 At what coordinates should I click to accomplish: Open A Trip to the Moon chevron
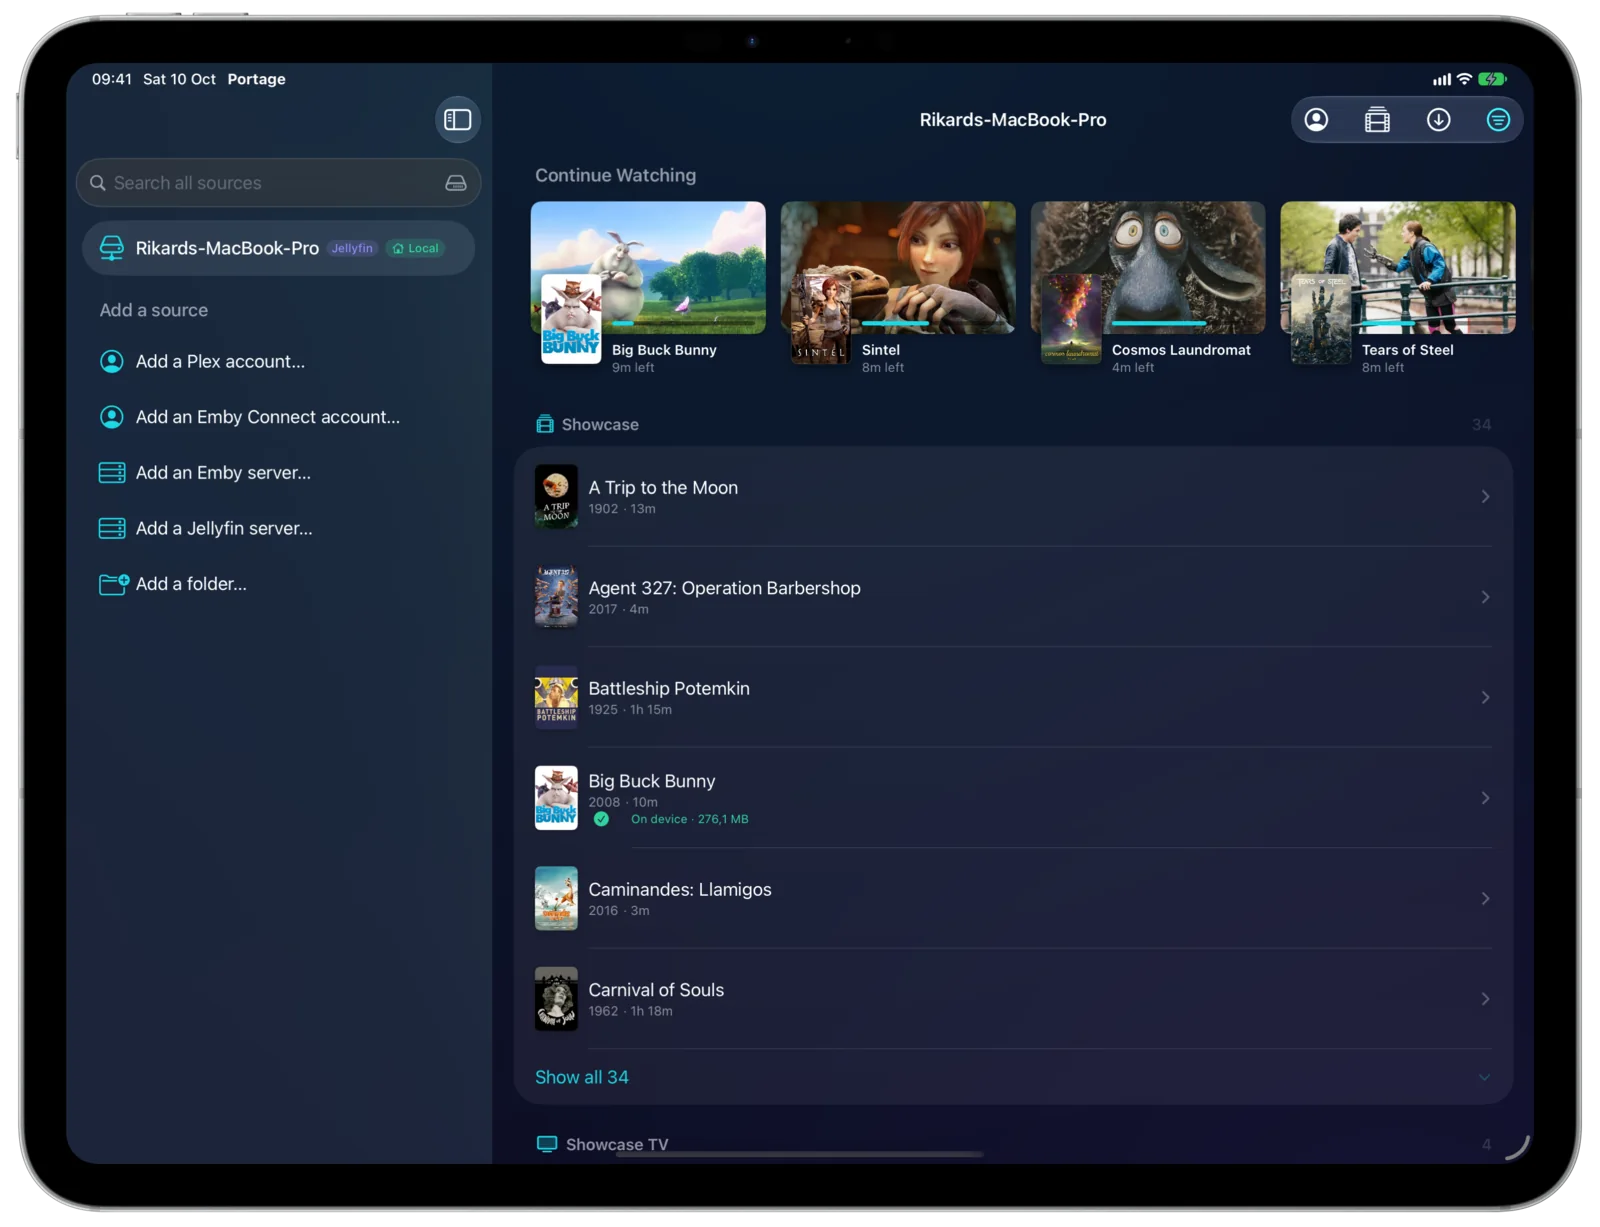point(1485,497)
